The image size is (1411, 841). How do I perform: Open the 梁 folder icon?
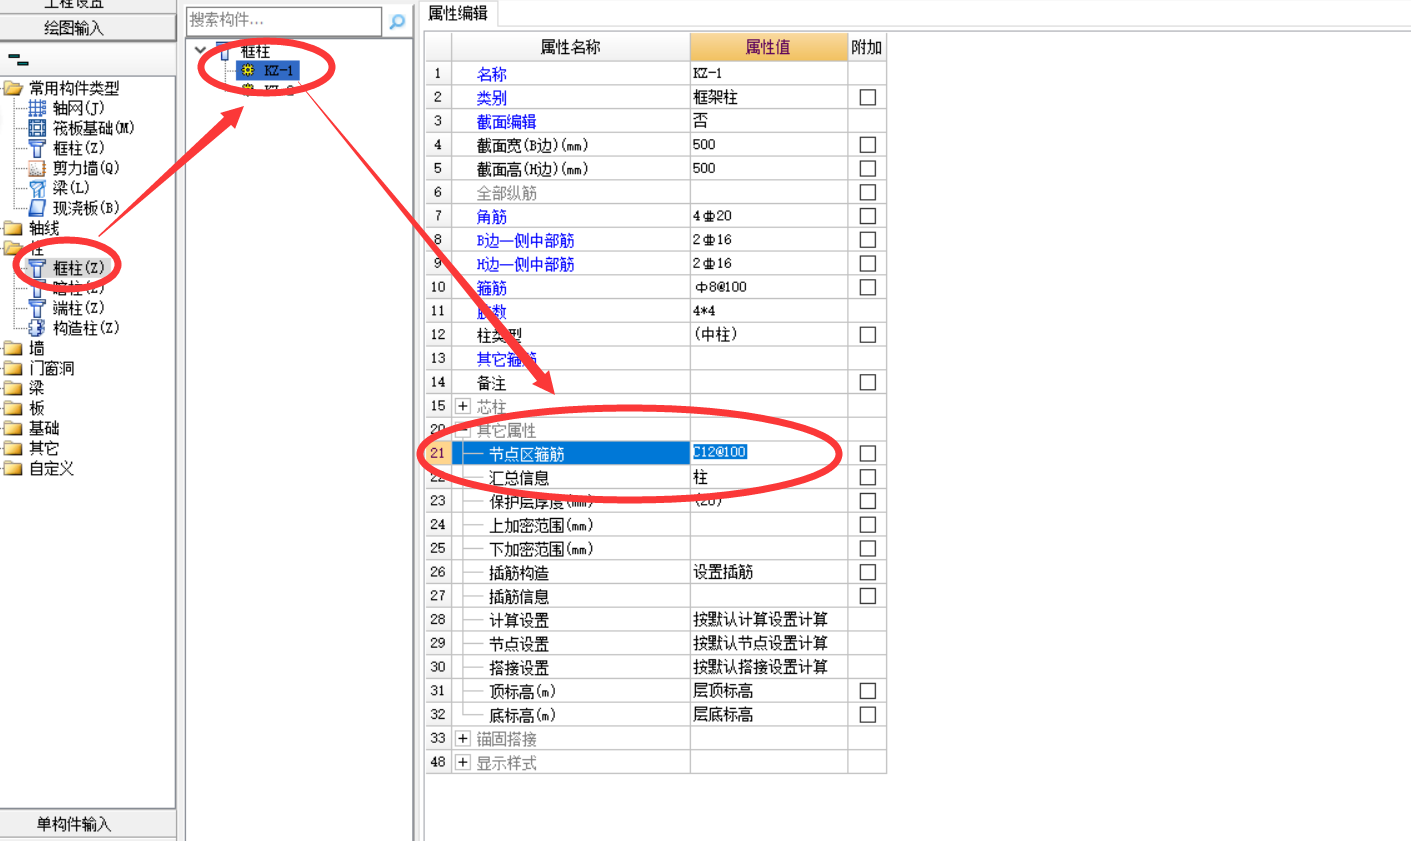[x=13, y=388]
